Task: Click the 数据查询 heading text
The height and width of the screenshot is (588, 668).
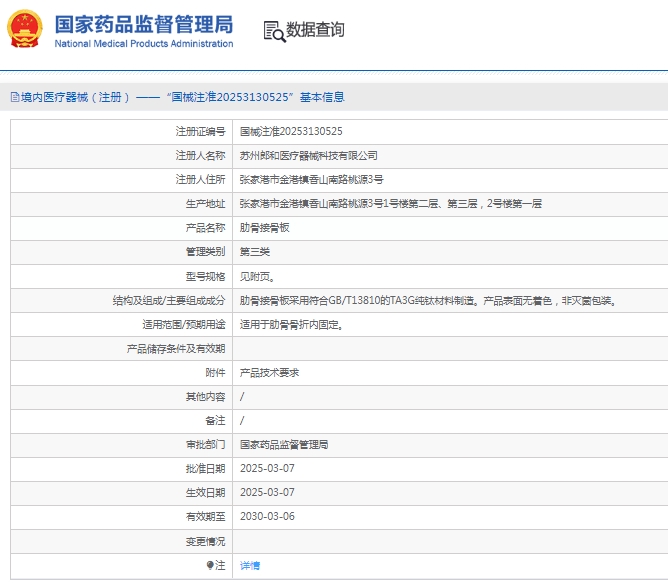Action: 315,29
